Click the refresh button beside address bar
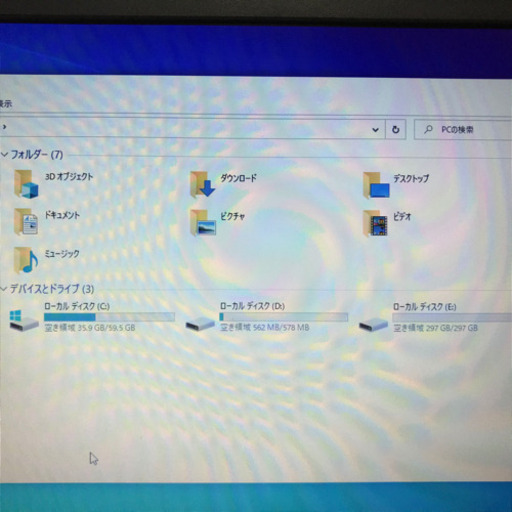This screenshot has height=512, width=512. click(396, 129)
